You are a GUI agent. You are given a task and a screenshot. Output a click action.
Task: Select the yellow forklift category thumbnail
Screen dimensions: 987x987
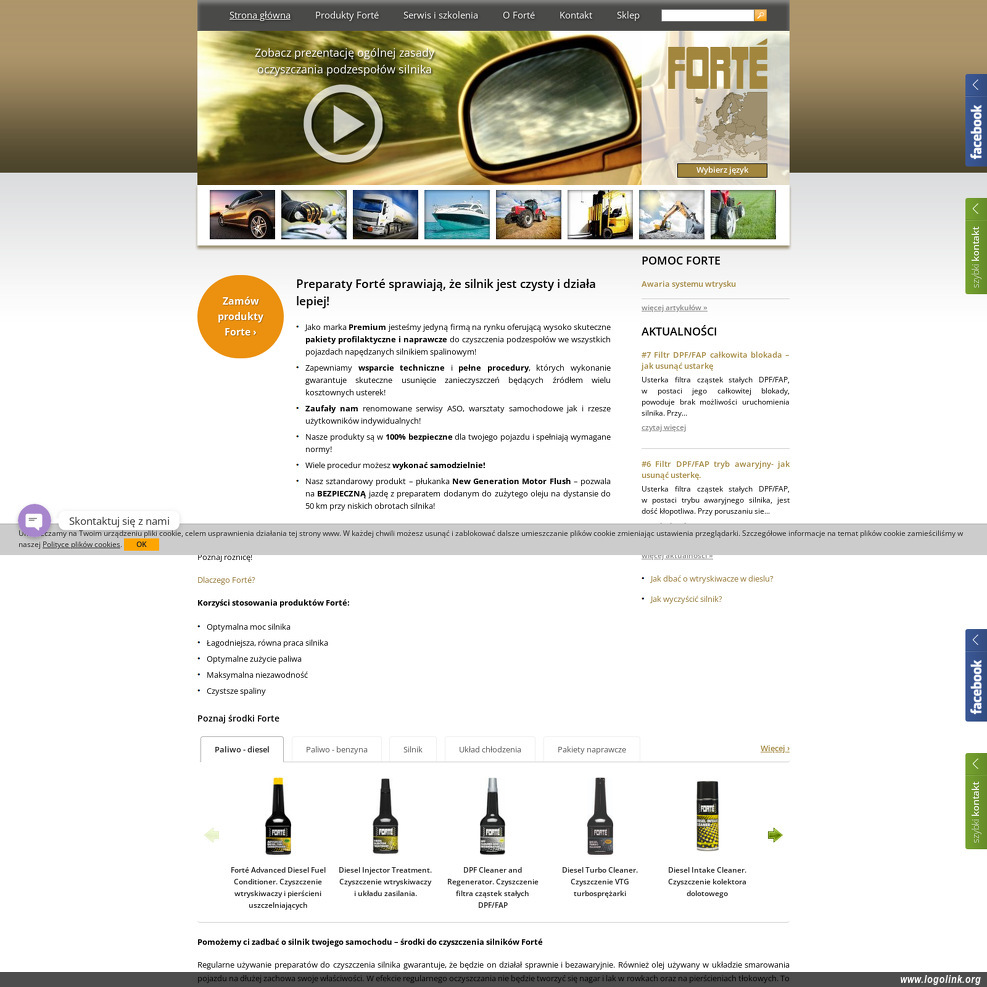coord(600,215)
